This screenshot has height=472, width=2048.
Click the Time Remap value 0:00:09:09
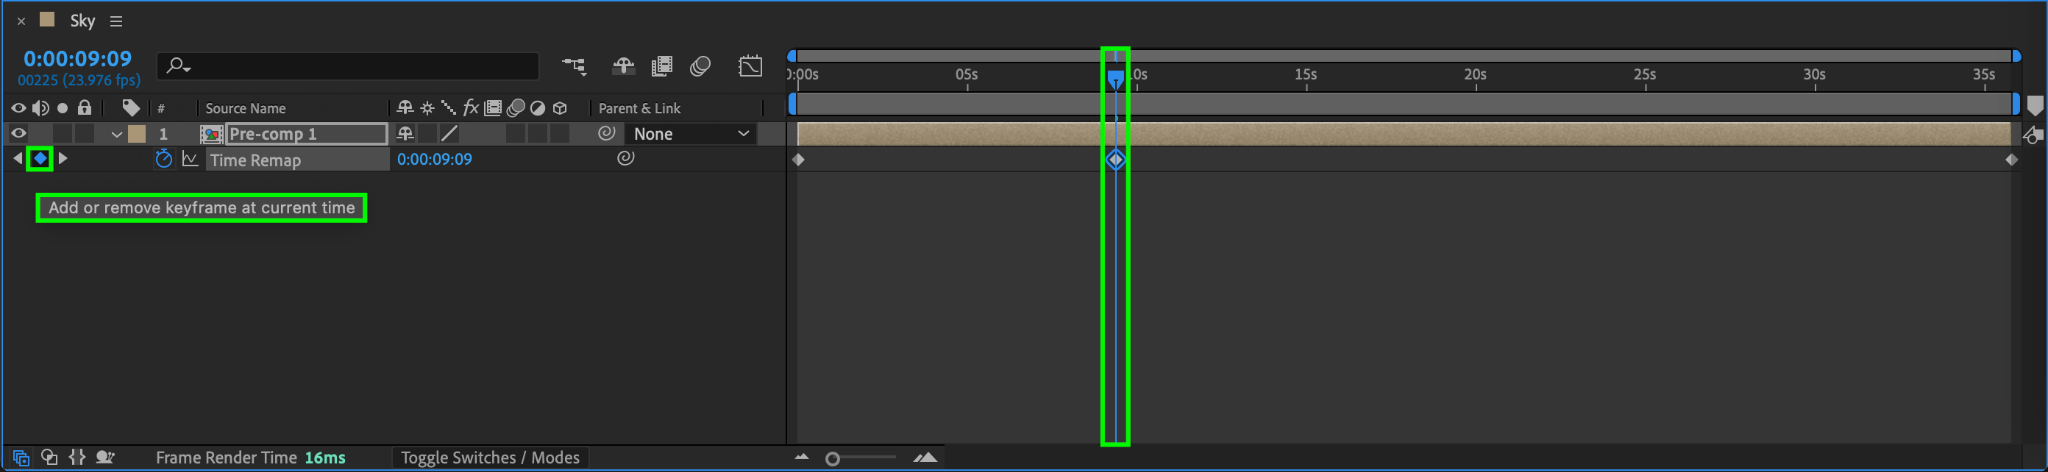[434, 159]
